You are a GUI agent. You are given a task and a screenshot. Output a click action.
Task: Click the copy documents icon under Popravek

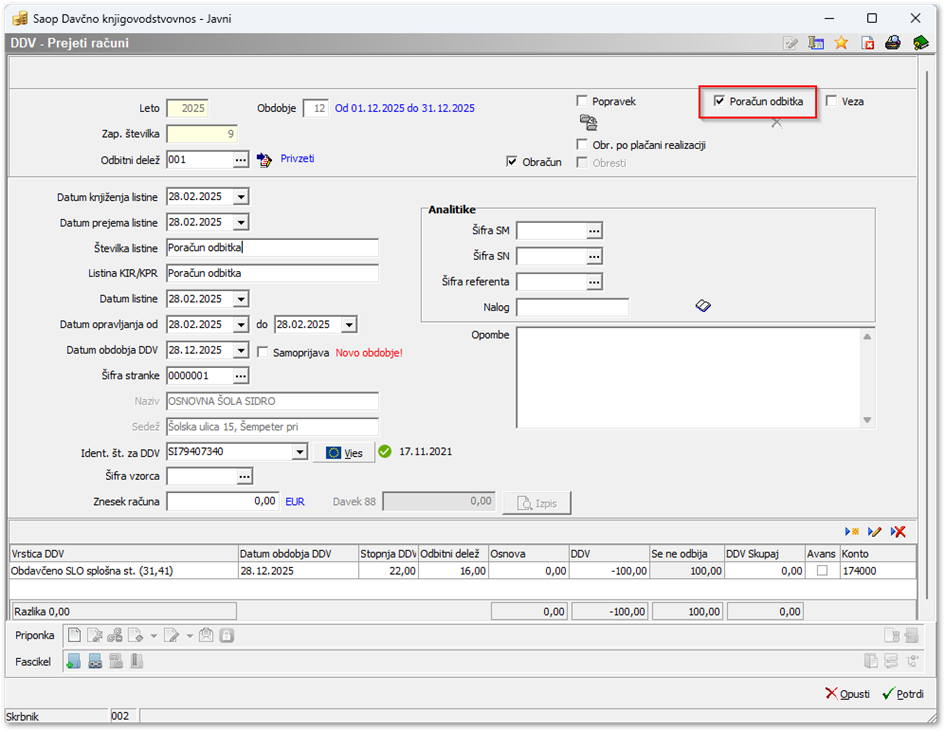click(x=588, y=122)
